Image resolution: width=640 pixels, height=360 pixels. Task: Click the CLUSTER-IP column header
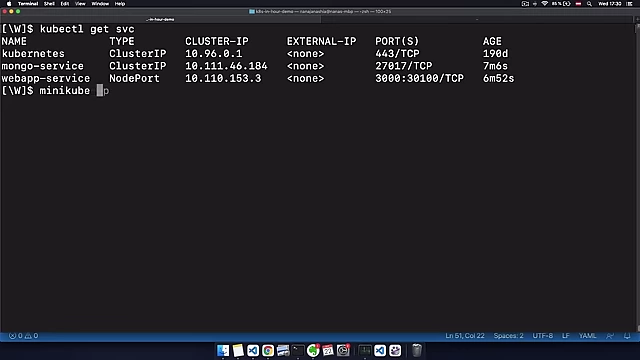[217, 41]
